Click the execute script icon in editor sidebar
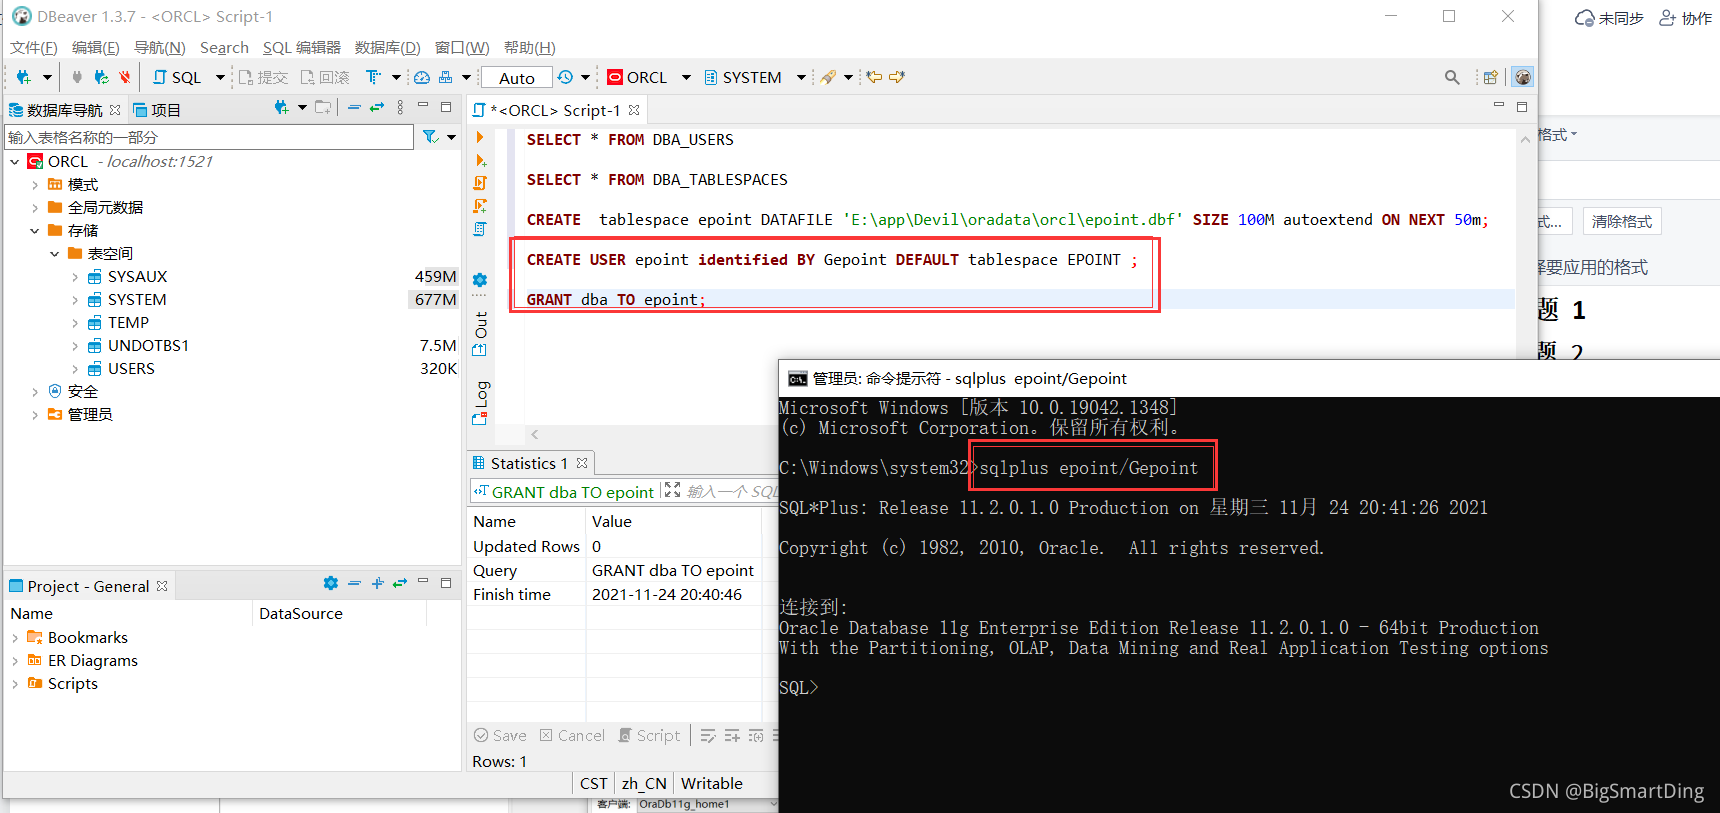The image size is (1720, 813). (x=480, y=183)
